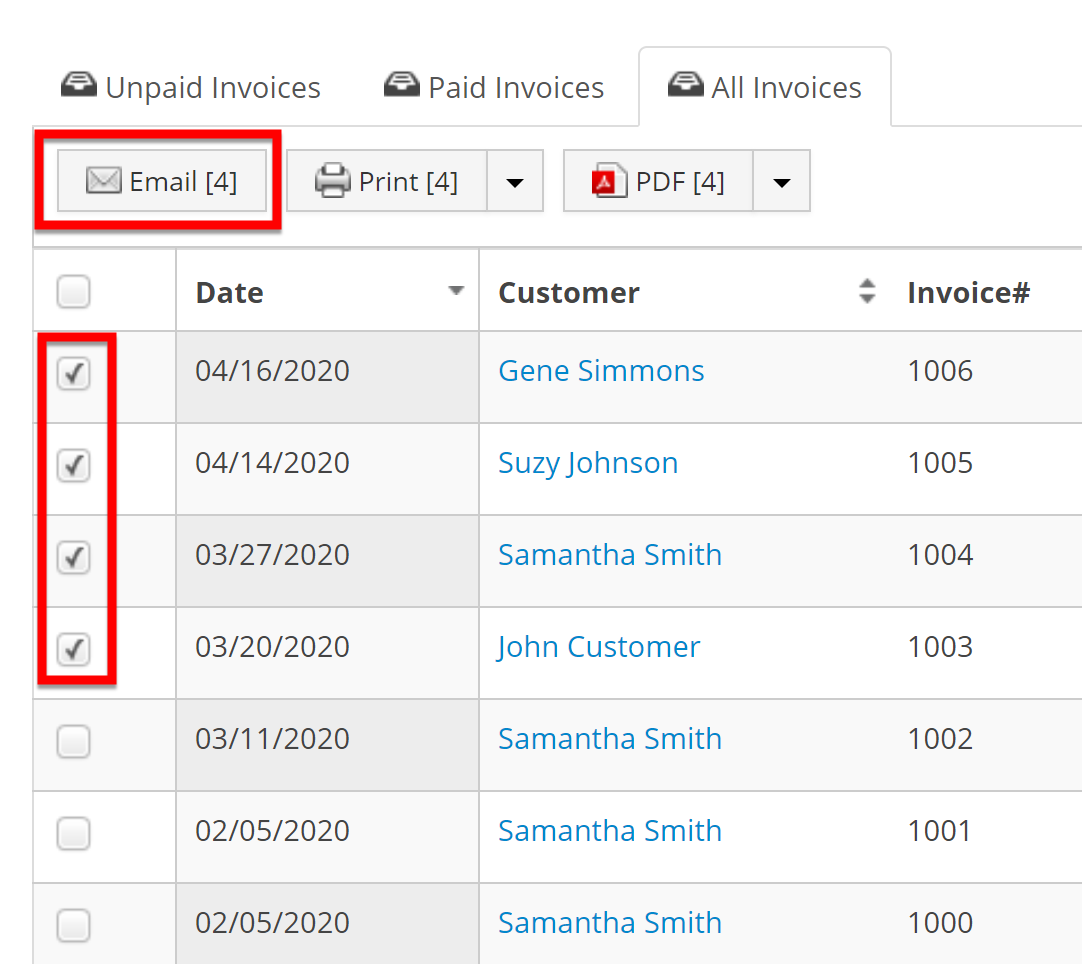
Task: Open John Customer link
Action: coord(599,647)
